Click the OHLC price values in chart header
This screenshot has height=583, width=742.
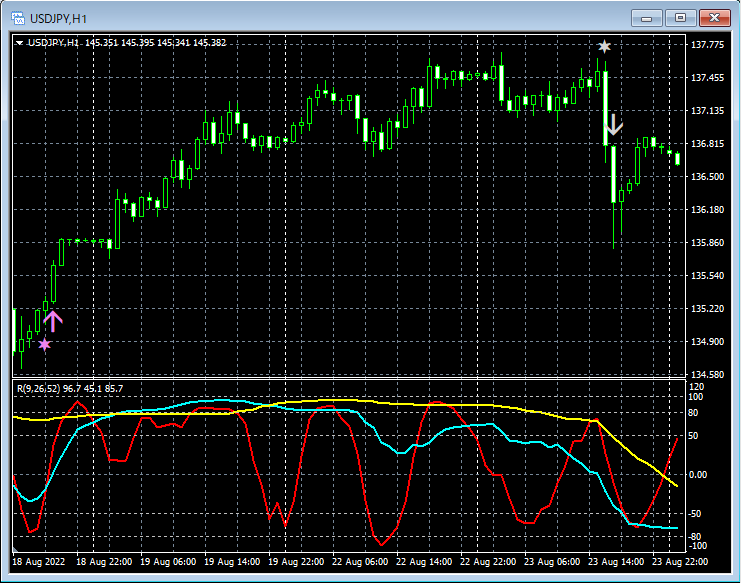pos(156,43)
